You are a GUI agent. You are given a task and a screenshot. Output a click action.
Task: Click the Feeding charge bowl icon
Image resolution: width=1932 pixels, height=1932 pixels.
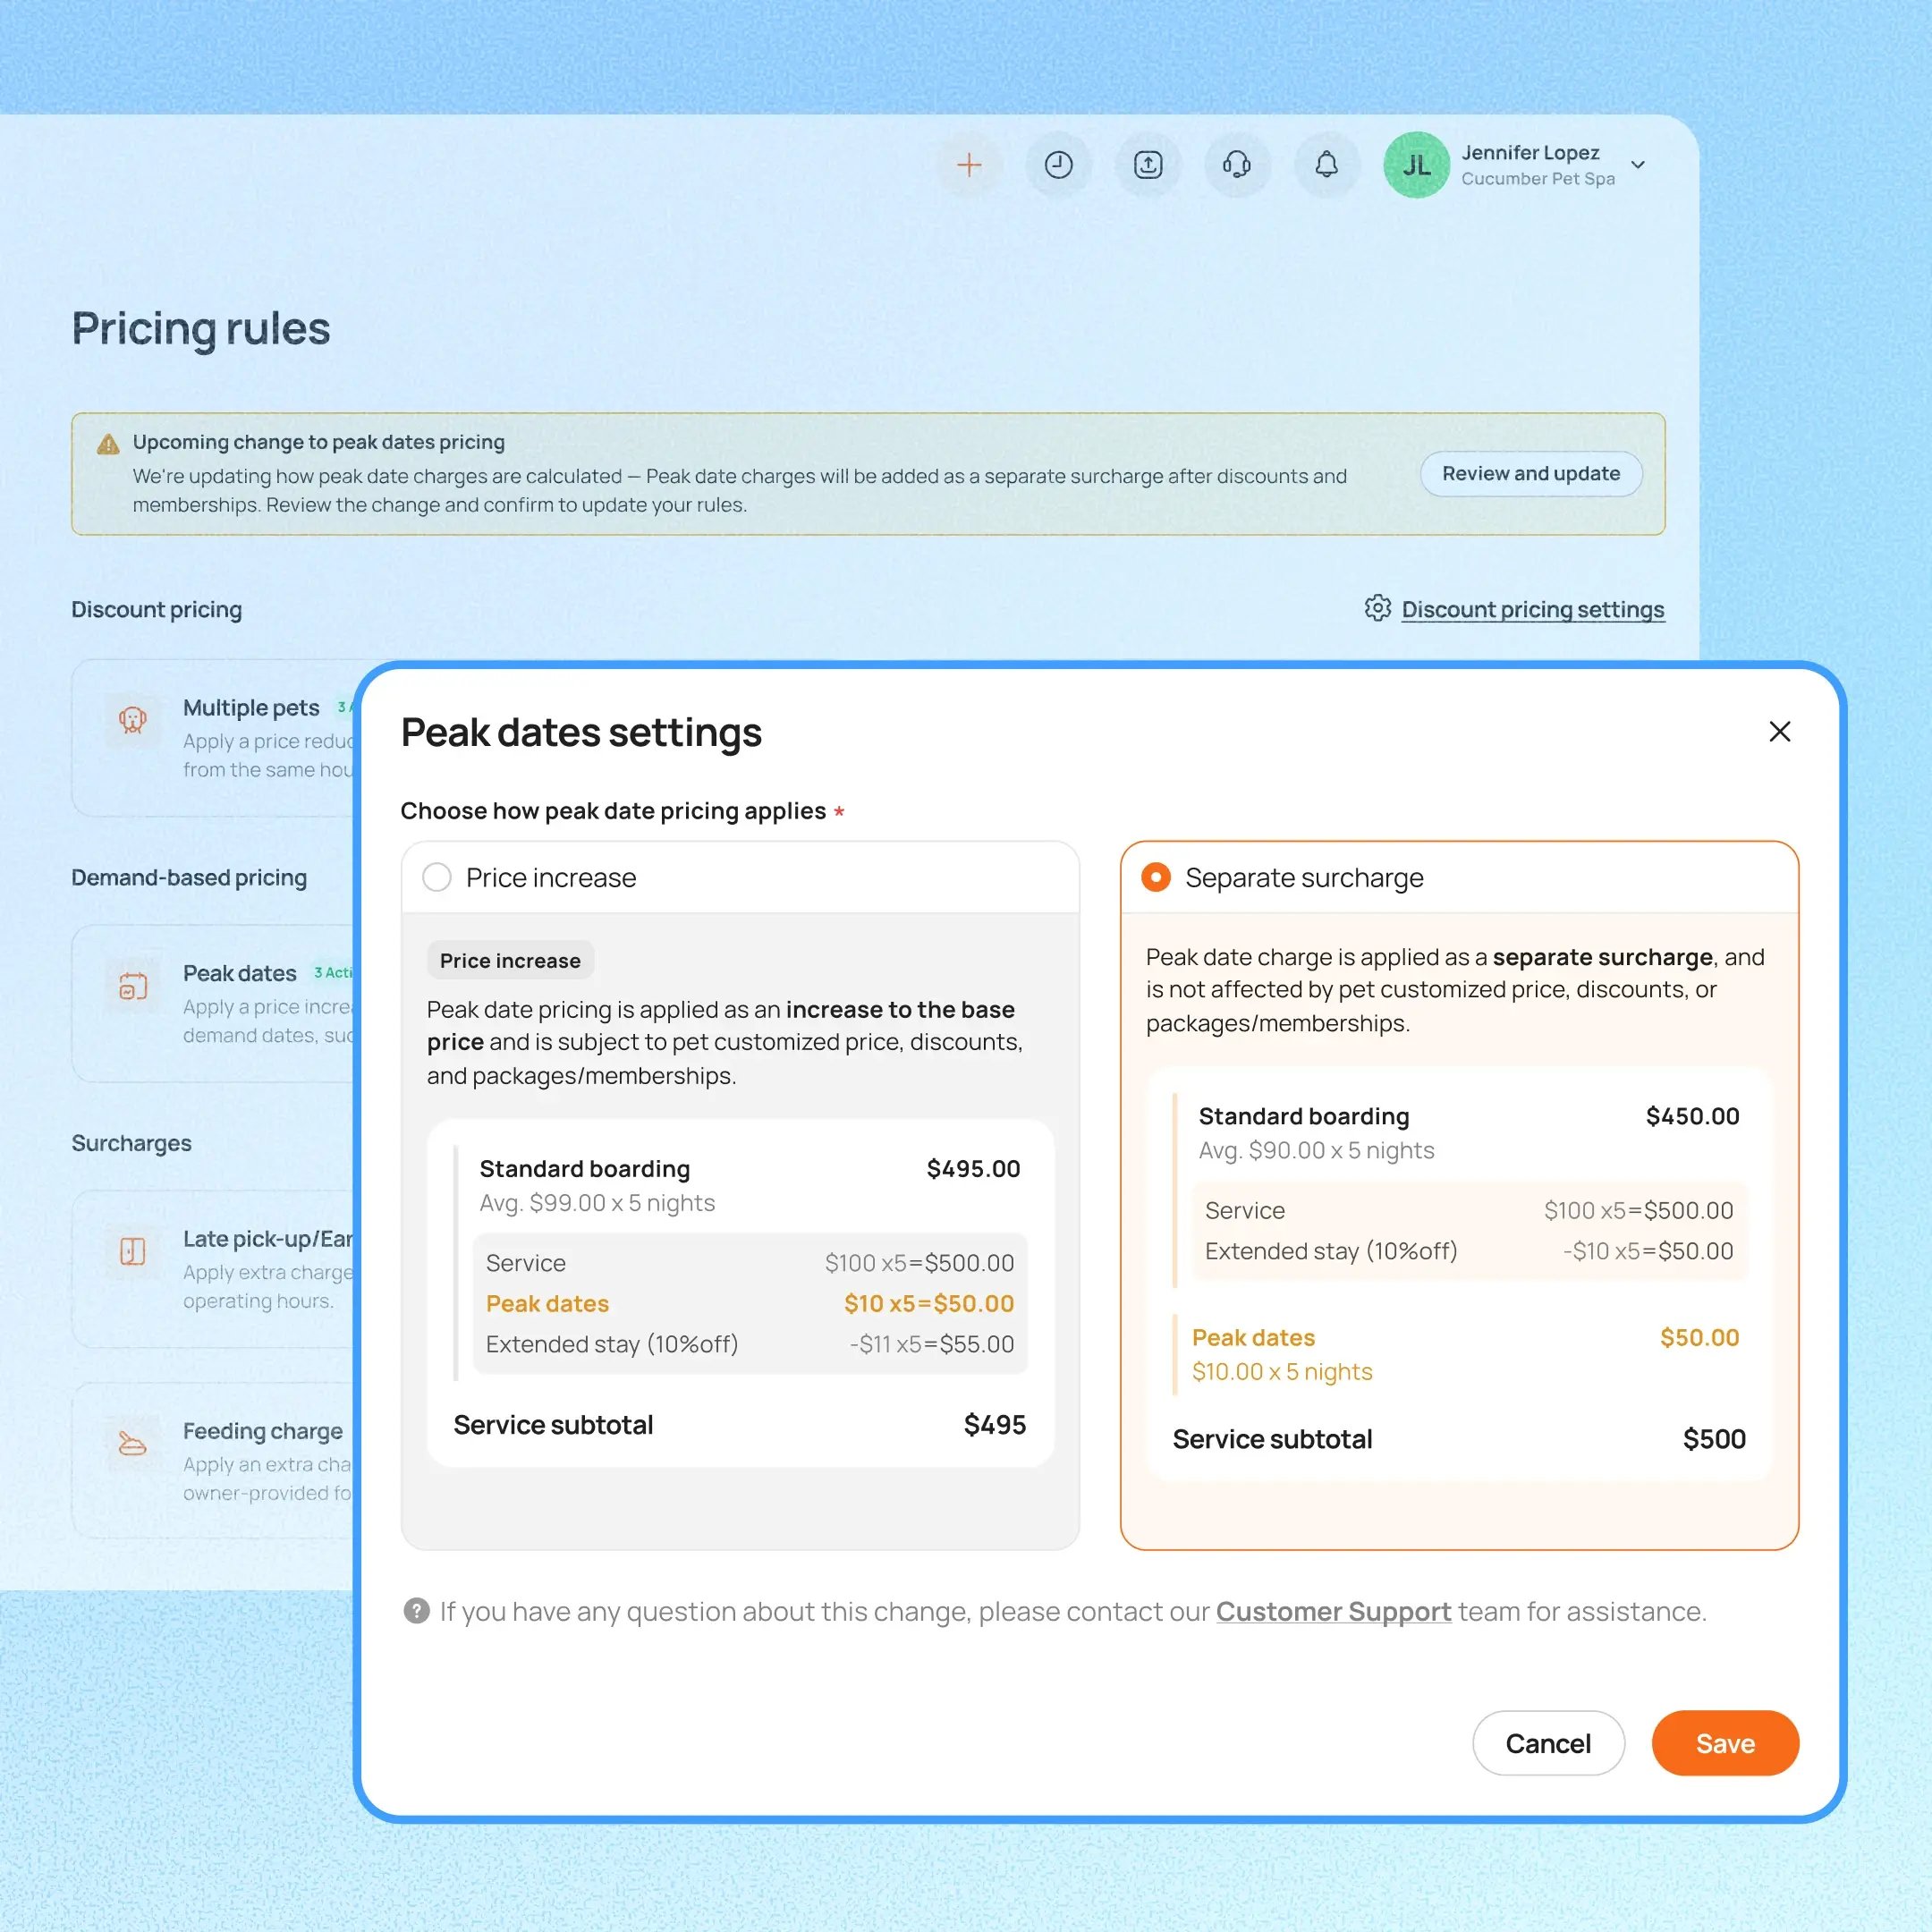(x=133, y=1443)
